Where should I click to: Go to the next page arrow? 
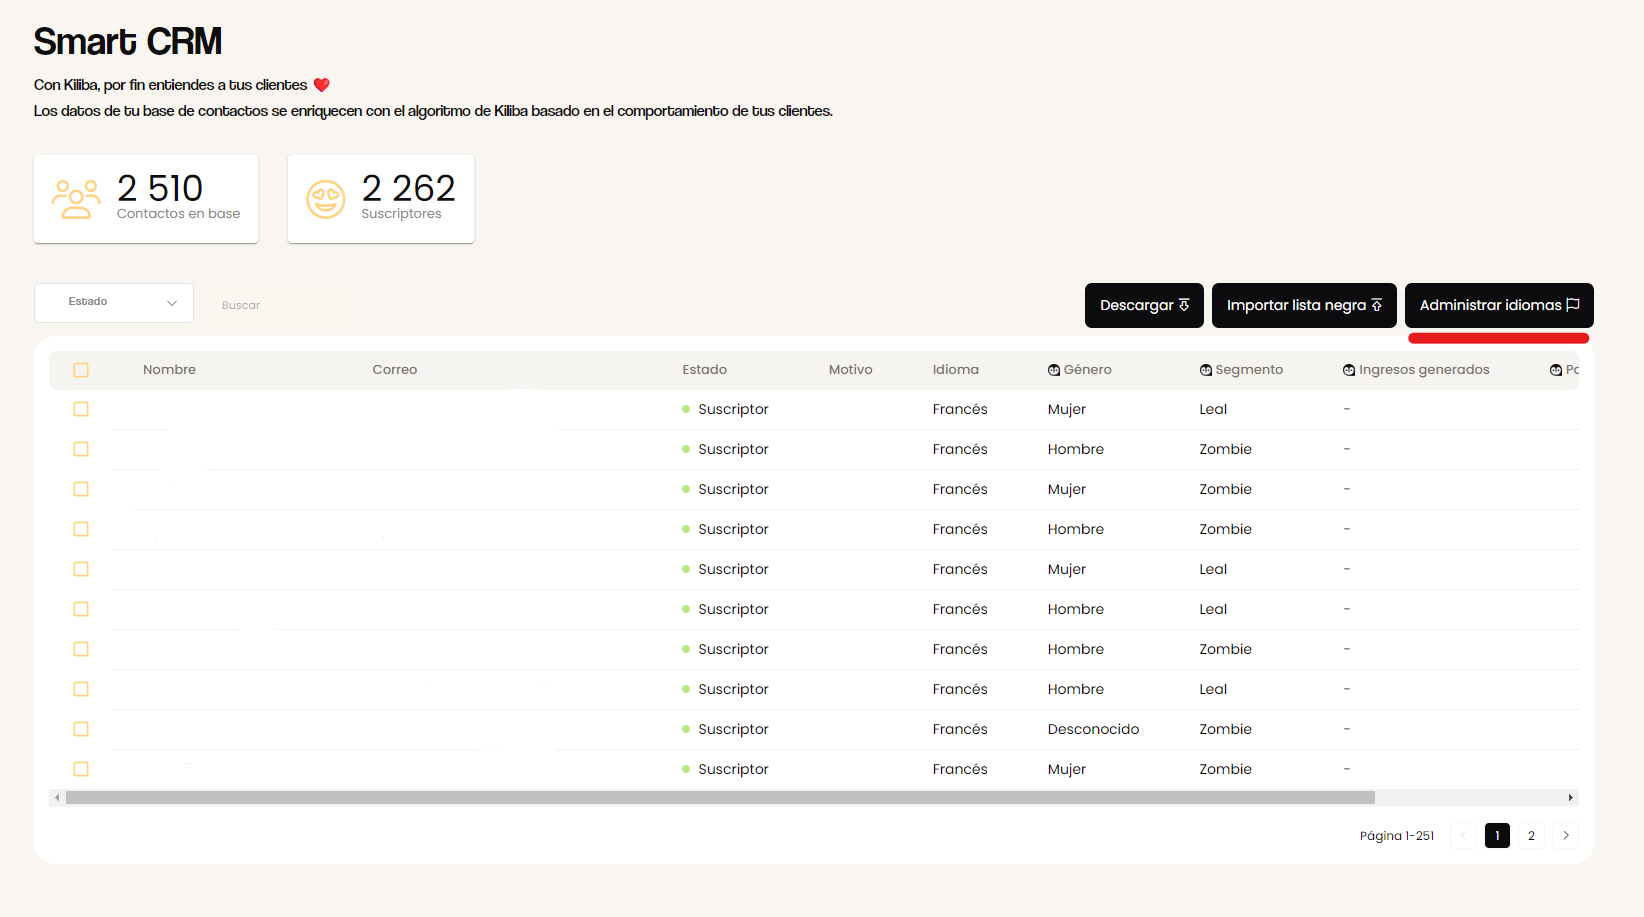coord(1566,835)
